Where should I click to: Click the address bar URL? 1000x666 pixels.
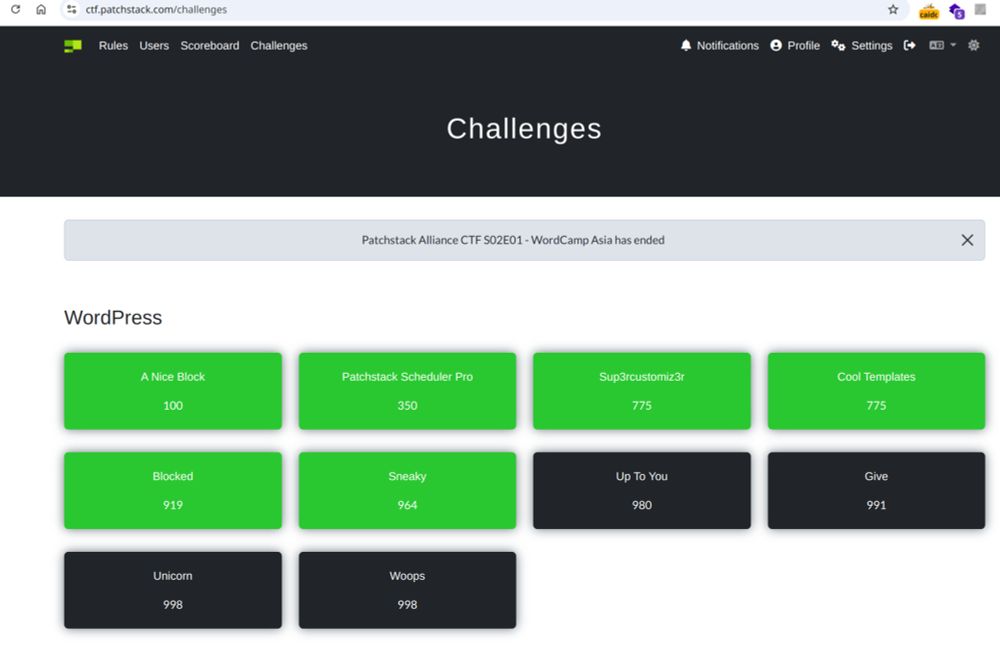pyautogui.click(x=156, y=10)
